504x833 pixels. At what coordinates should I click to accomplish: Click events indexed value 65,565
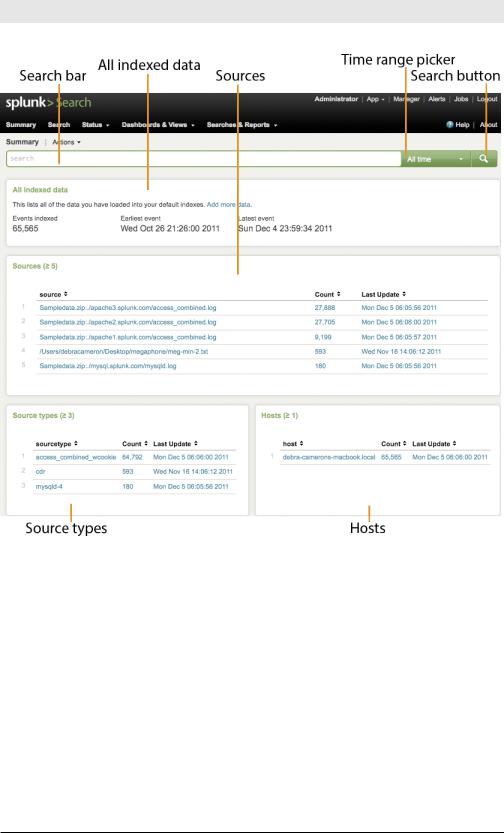[25, 228]
